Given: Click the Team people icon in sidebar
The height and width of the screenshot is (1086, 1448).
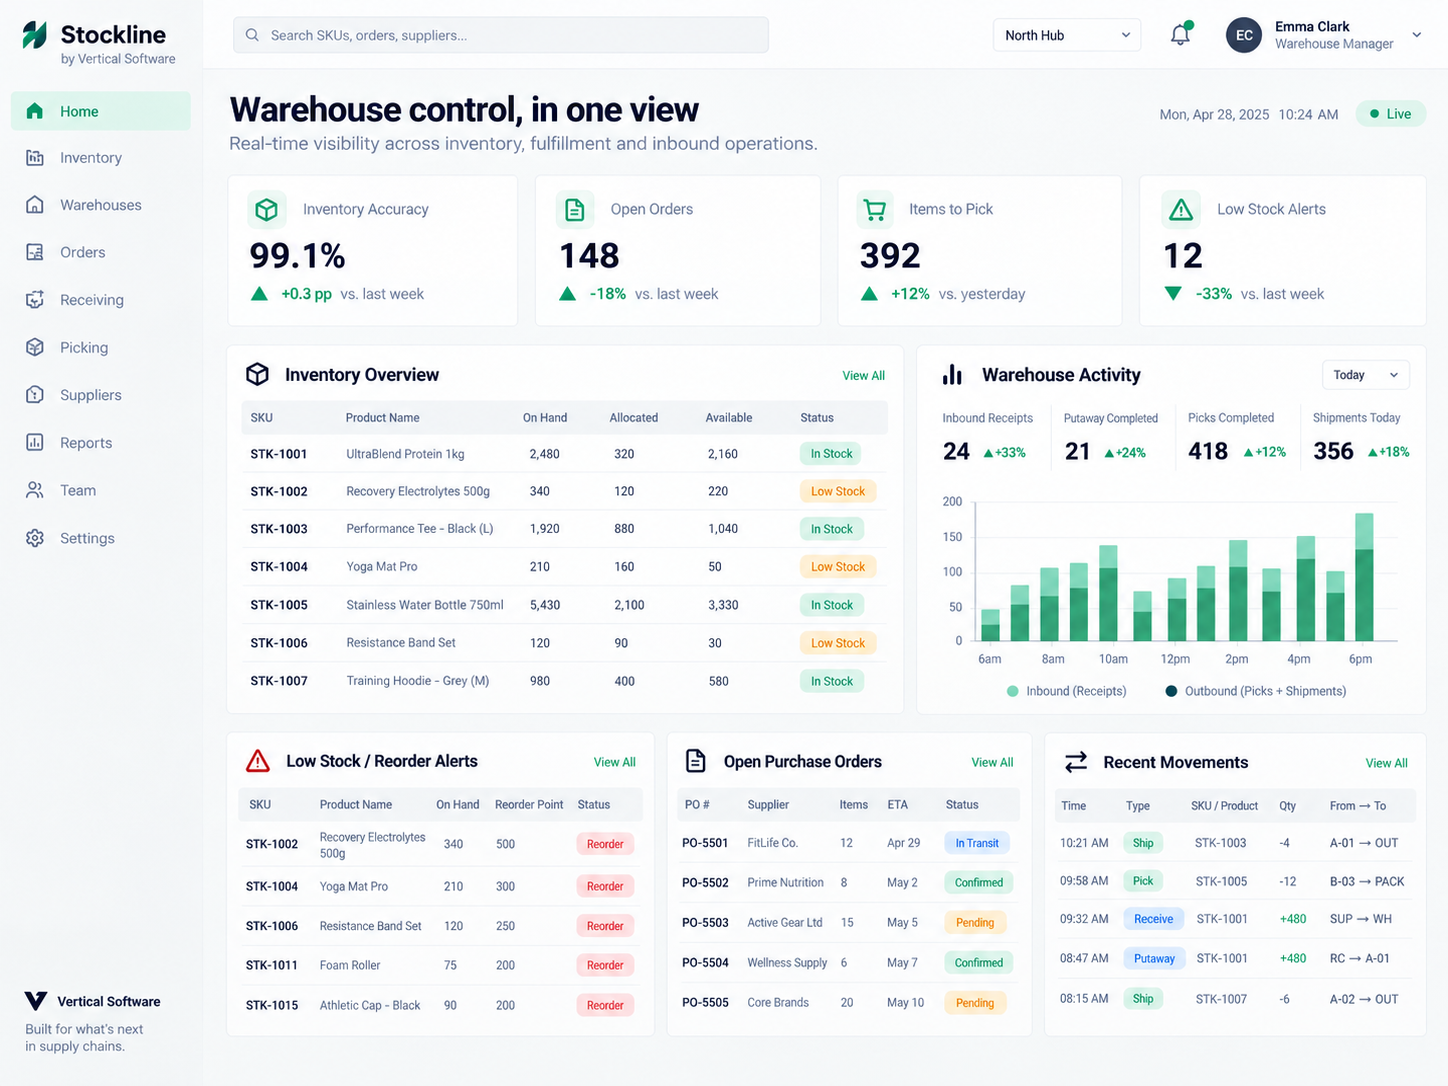Looking at the screenshot, I should [x=35, y=490].
